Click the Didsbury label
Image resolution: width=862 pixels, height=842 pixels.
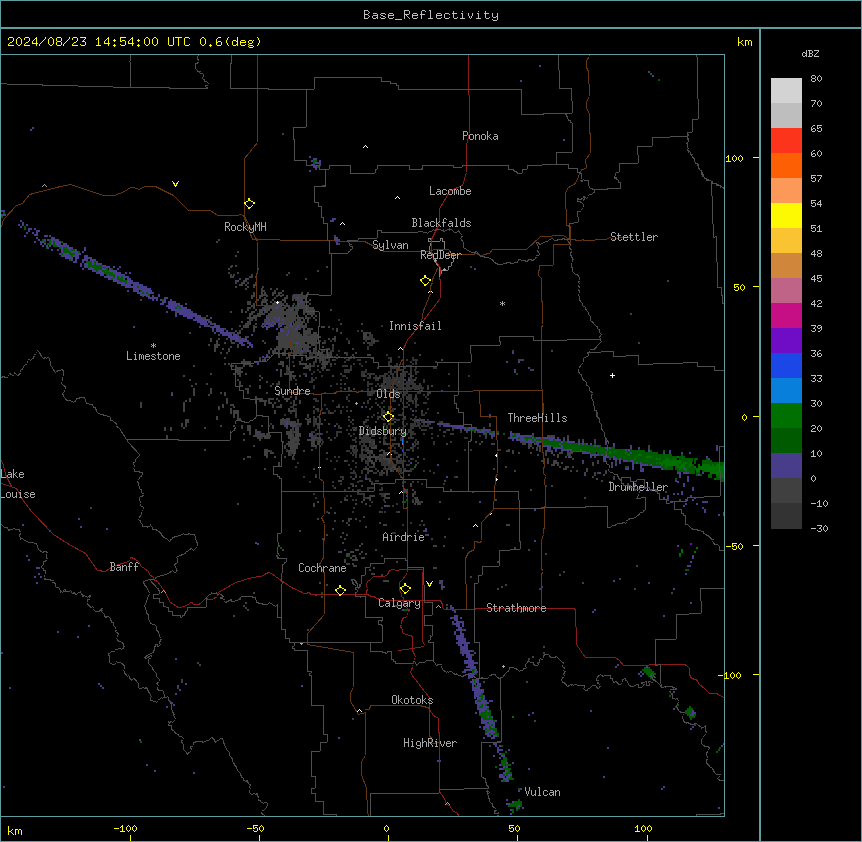coord(383,431)
